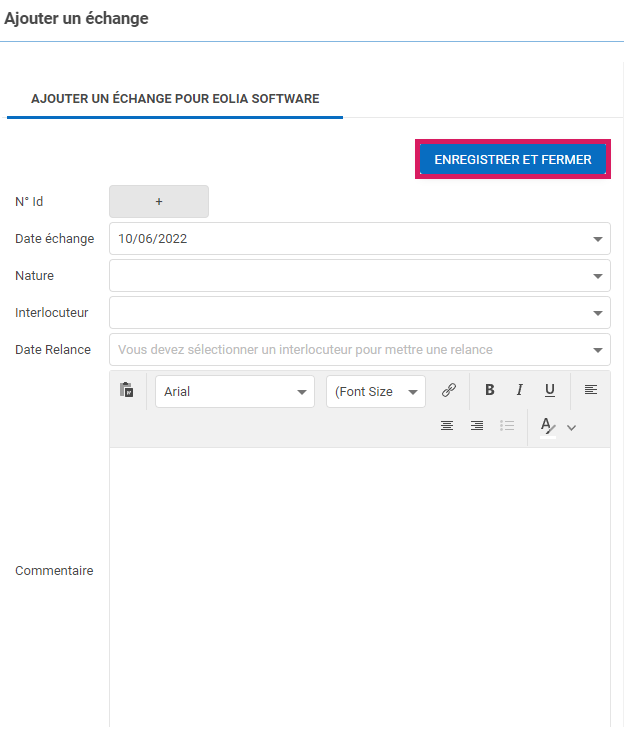The image size is (624, 747).
Task: Open the Font Size dropdown
Action: tap(376, 392)
